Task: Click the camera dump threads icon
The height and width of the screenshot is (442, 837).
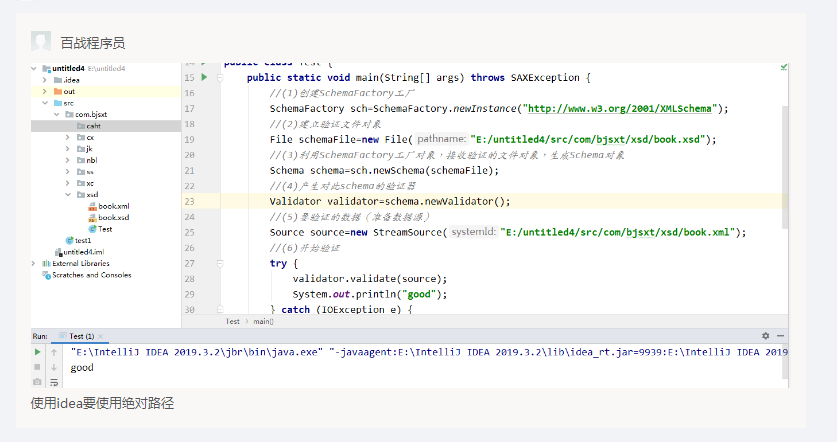Action: (37, 382)
